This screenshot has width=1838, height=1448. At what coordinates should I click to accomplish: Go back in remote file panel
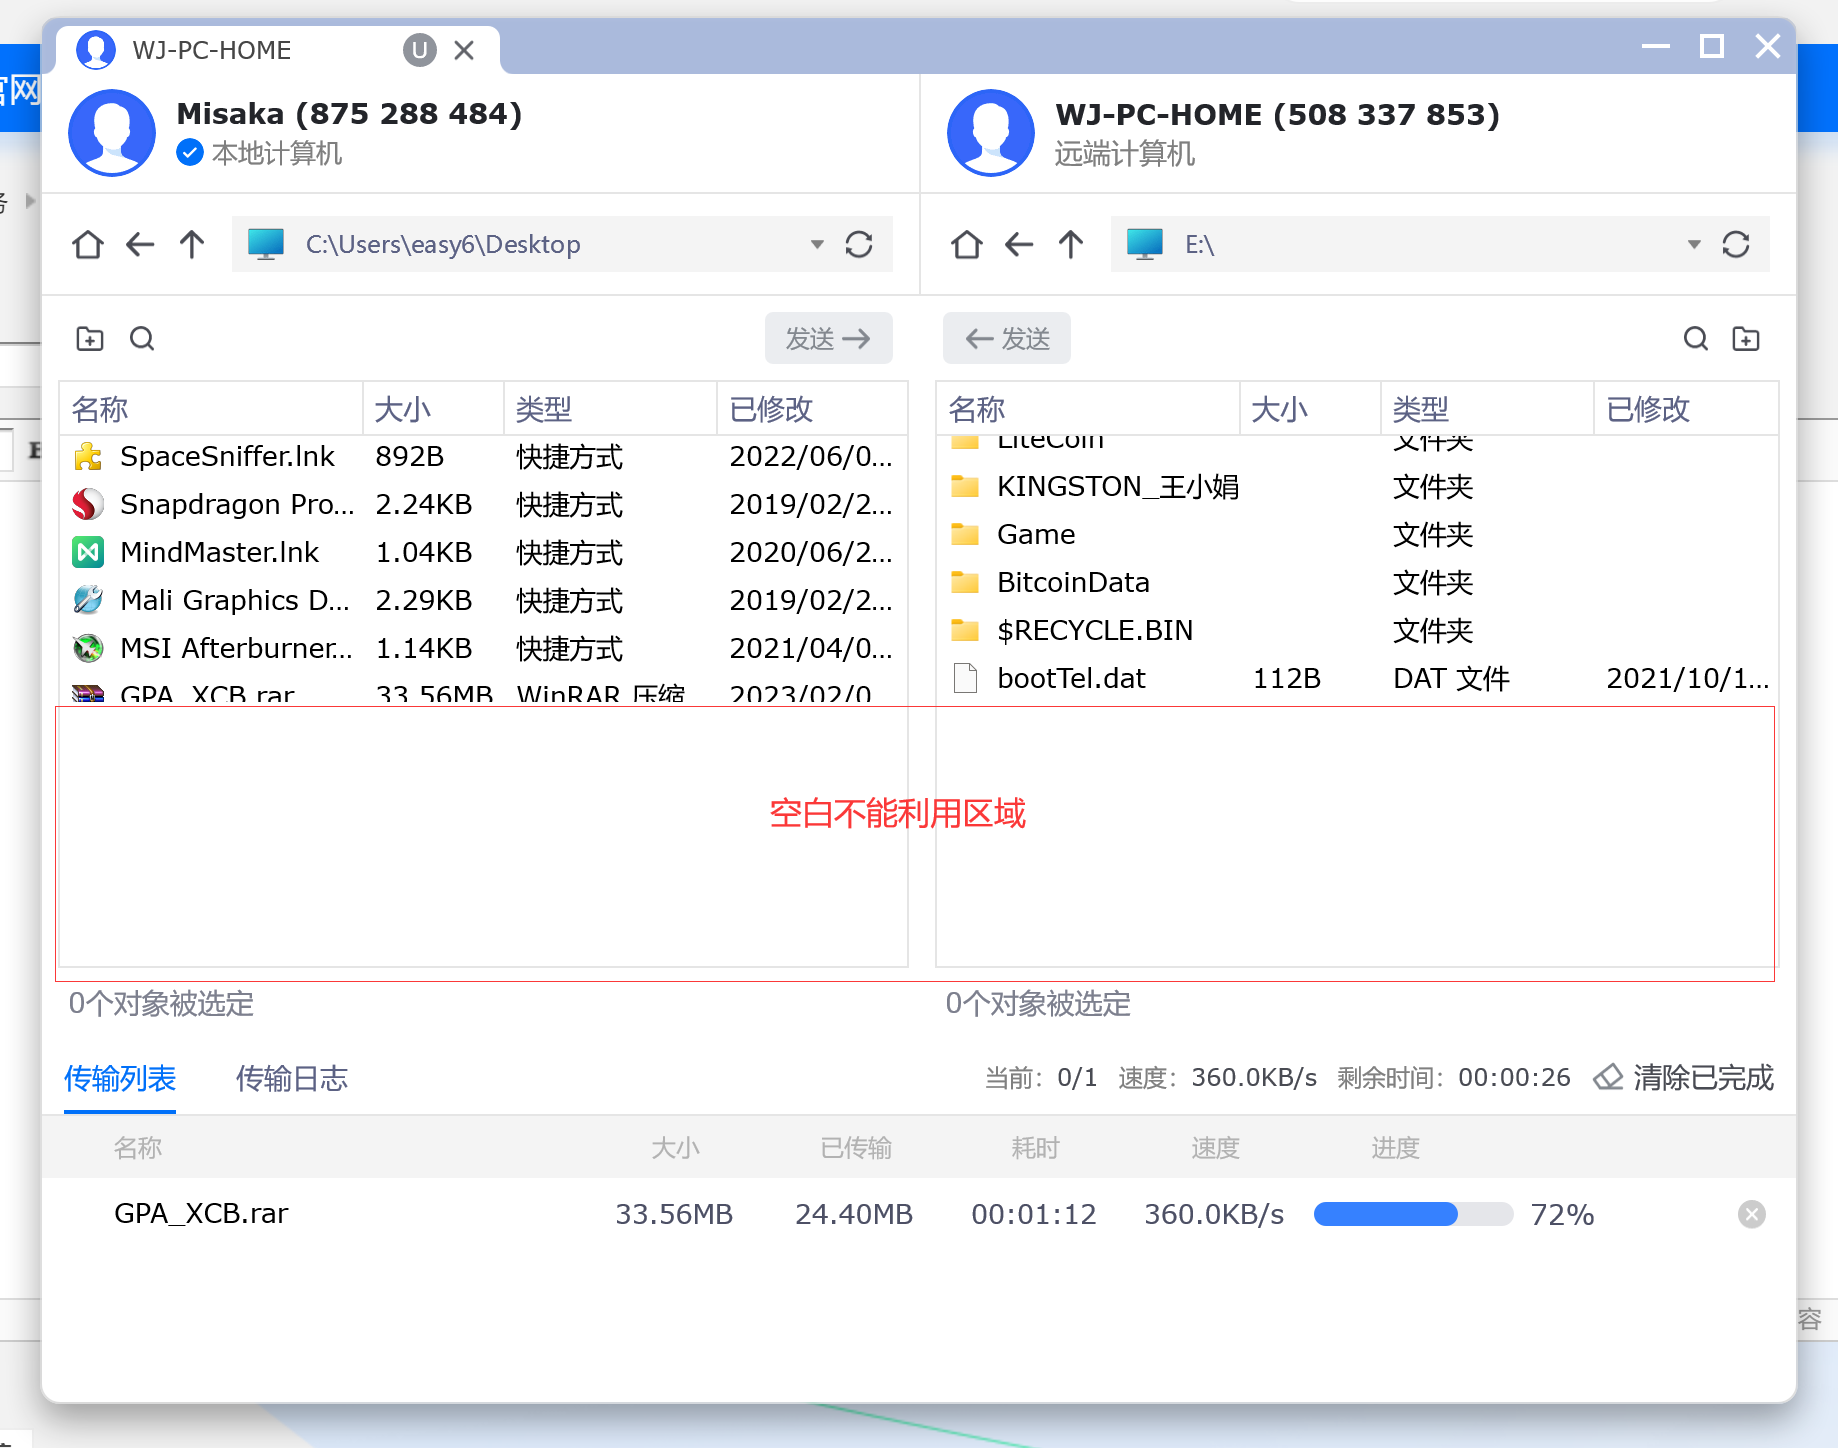tap(1019, 245)
